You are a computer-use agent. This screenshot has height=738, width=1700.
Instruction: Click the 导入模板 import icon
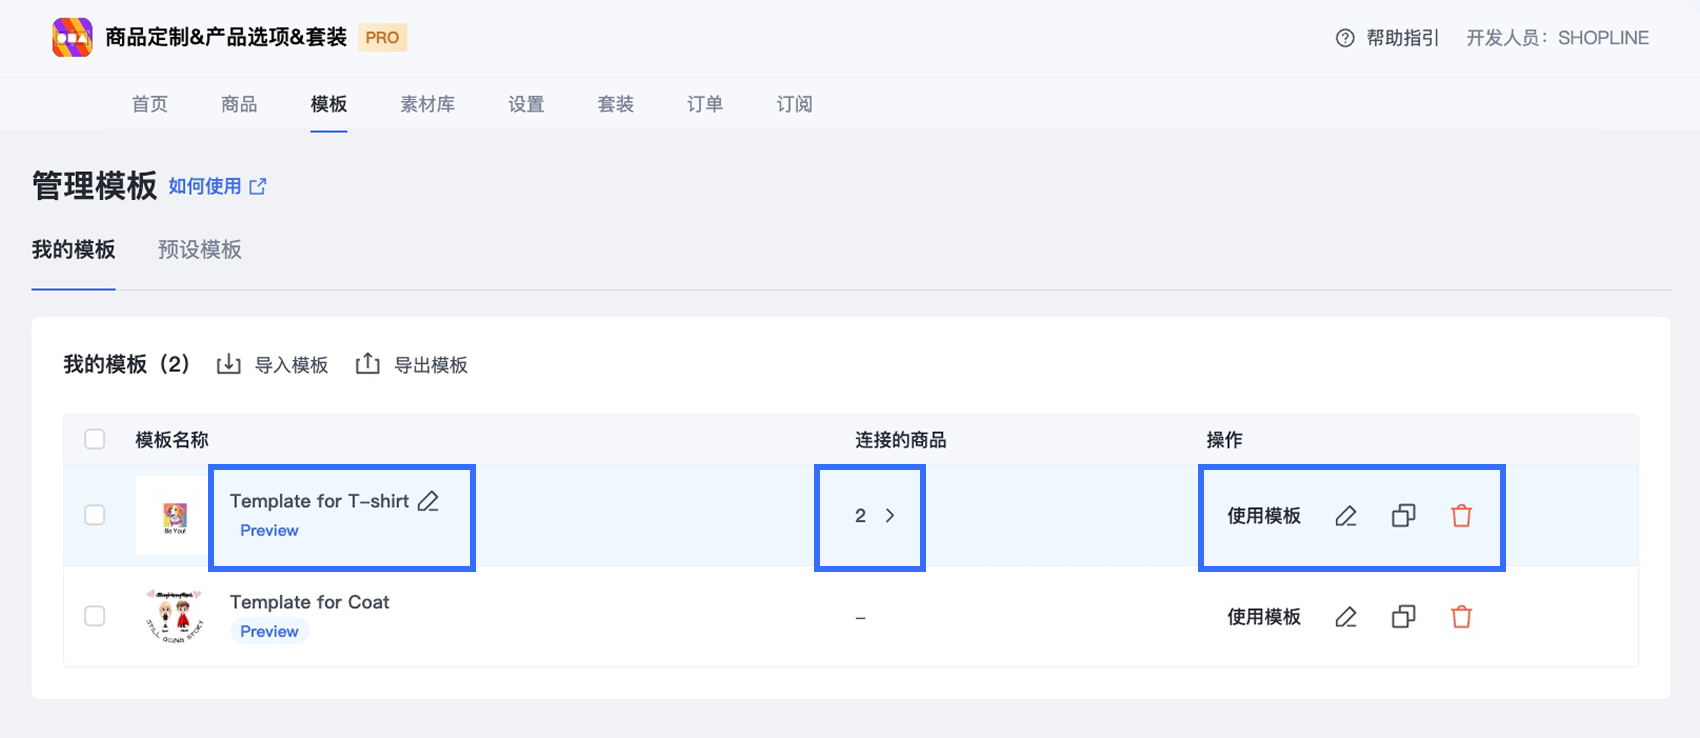pos(229,365)
